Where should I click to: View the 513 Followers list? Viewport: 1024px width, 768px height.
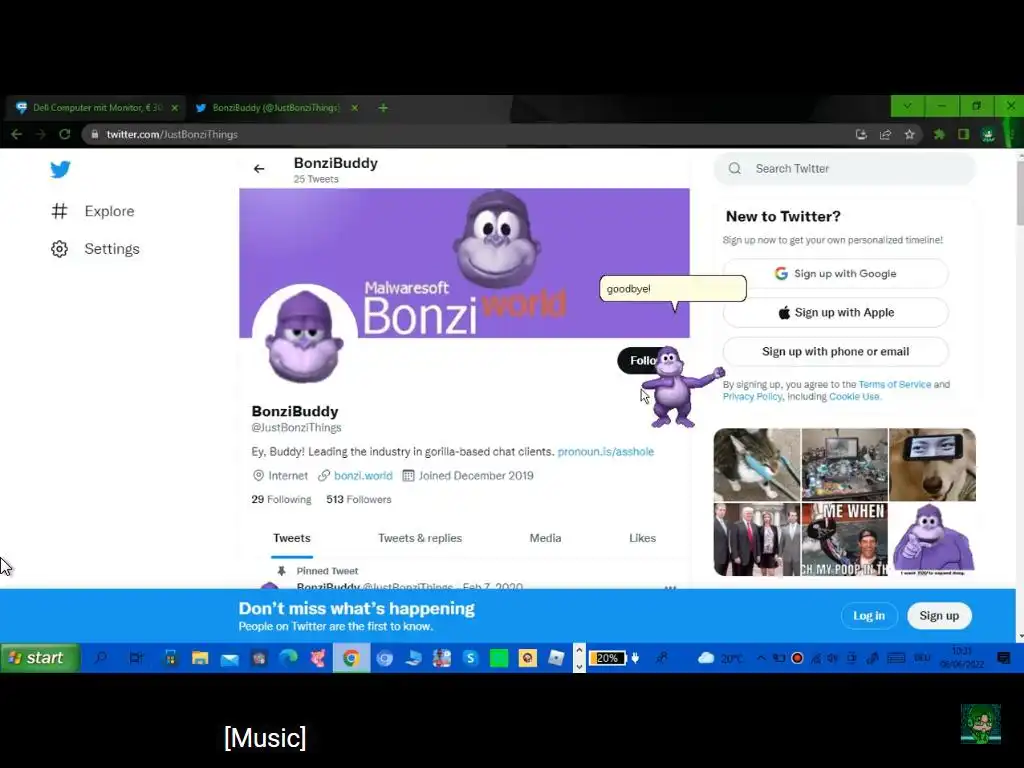click(x=359, y=500)
